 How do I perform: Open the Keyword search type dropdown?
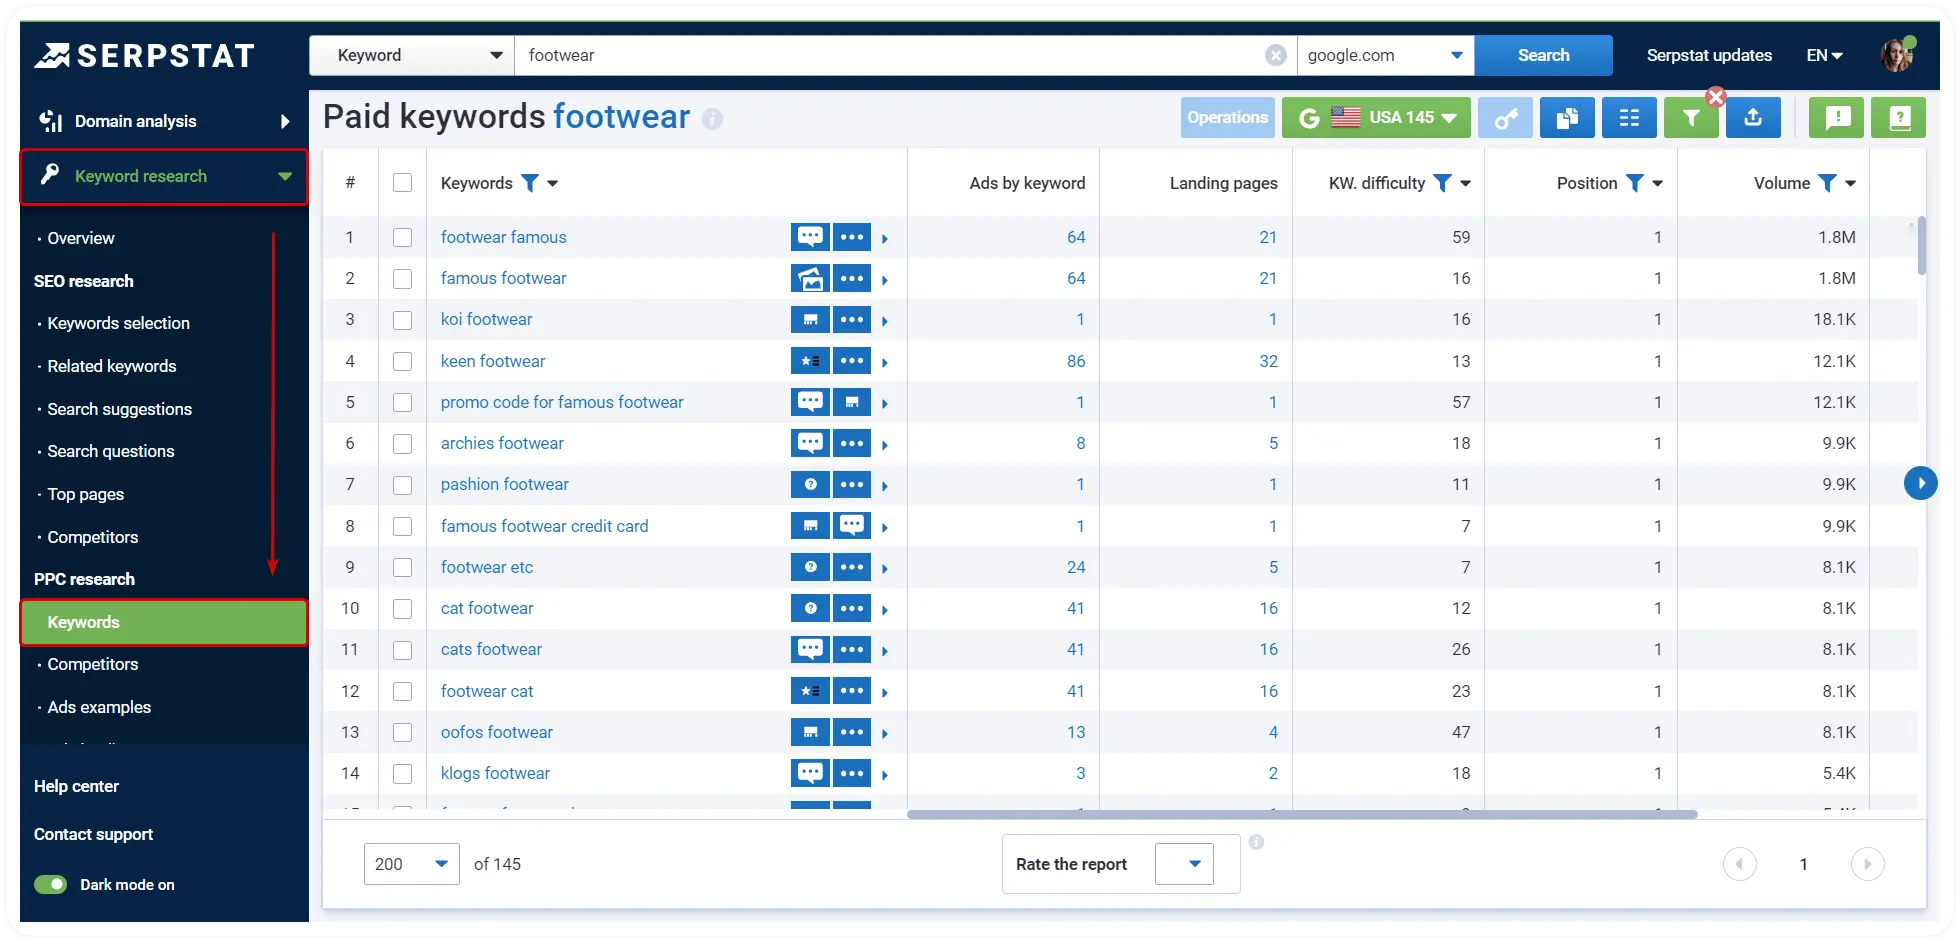pos(412,55)
